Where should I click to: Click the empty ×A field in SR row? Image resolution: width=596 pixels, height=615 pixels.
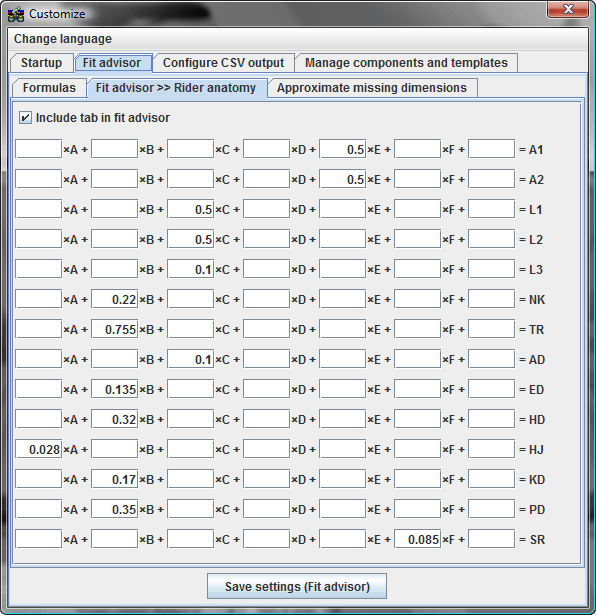tap(38, 539)
